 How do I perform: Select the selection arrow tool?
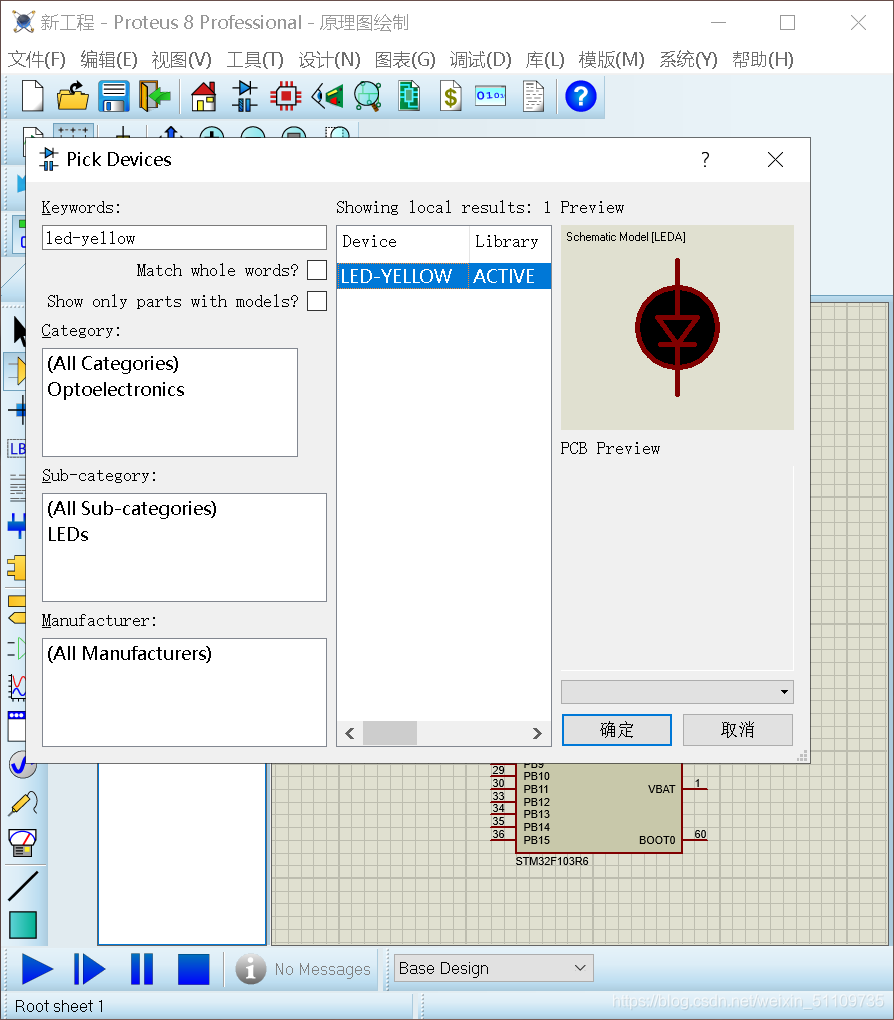[x=20, y=331]
